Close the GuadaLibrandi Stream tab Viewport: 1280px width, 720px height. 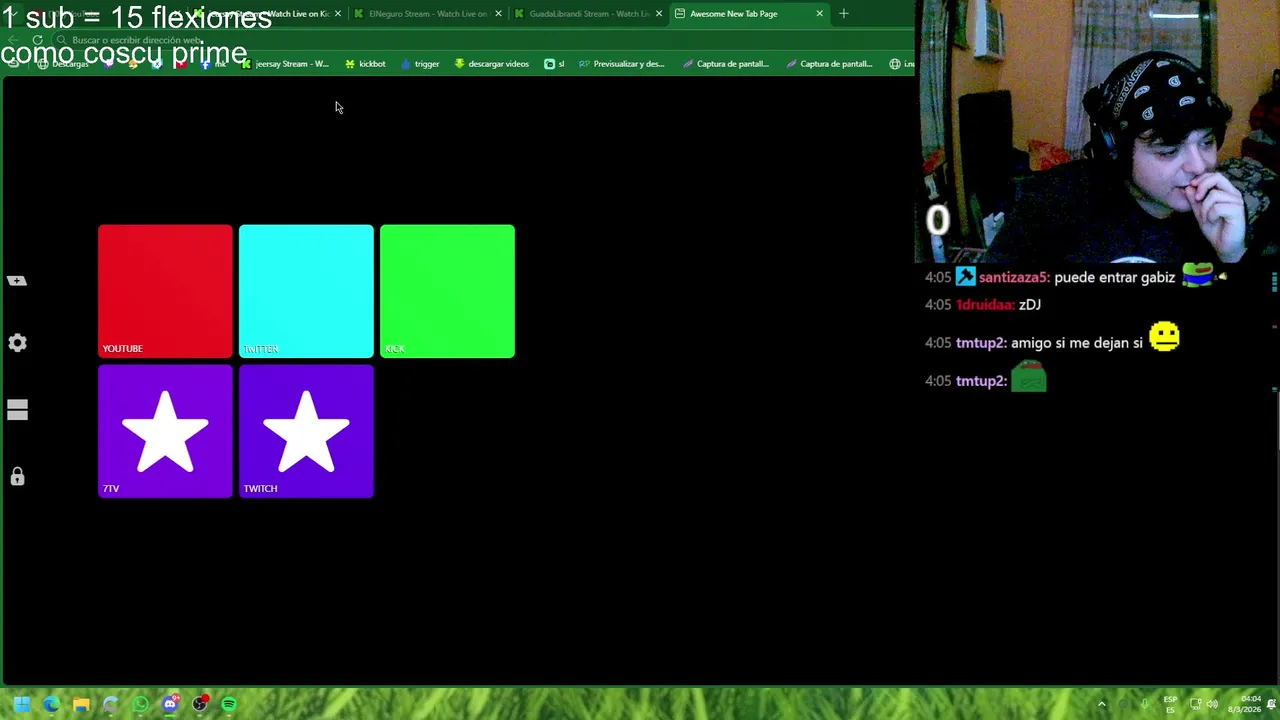pos(659,14)
